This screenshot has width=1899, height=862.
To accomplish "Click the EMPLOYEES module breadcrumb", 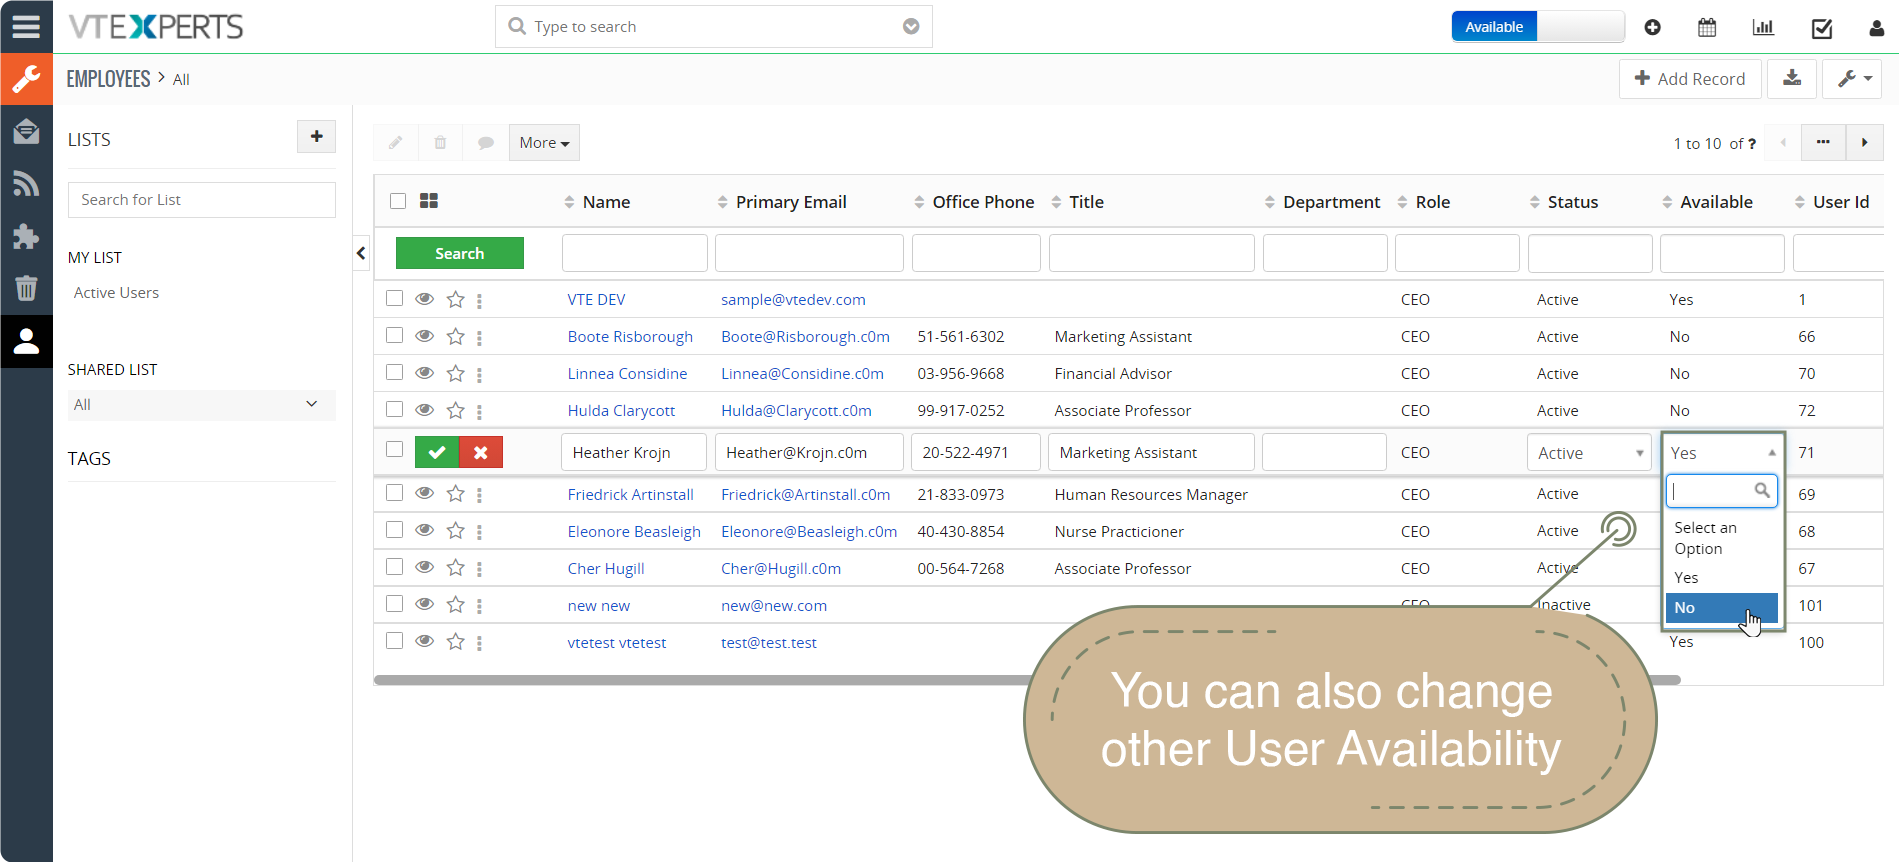I will point(108,79).
